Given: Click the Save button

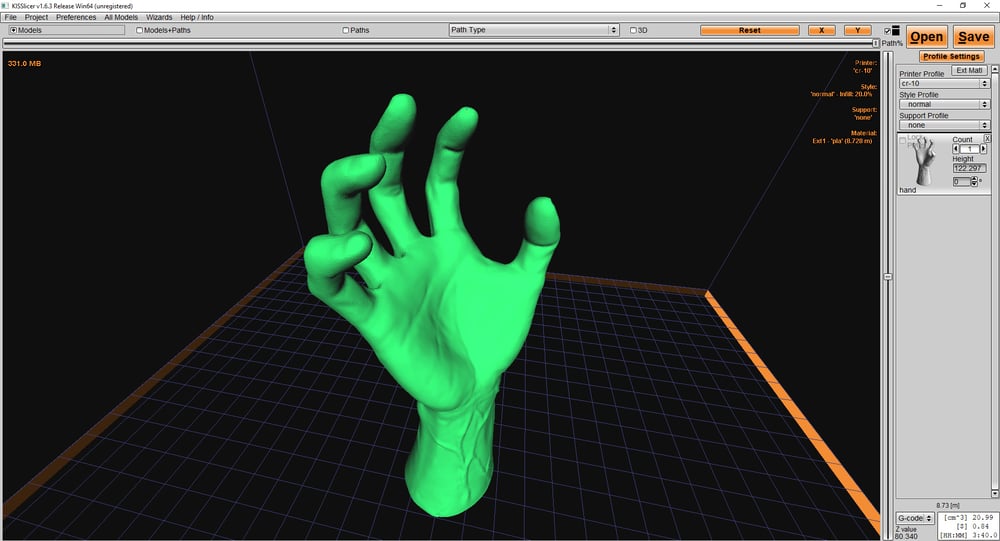Looking at the screenshot, I should click(973, 37).
